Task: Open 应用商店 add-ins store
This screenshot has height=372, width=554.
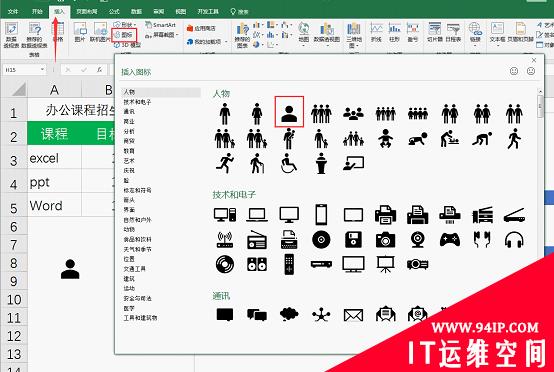Action: tap(201, 28)
